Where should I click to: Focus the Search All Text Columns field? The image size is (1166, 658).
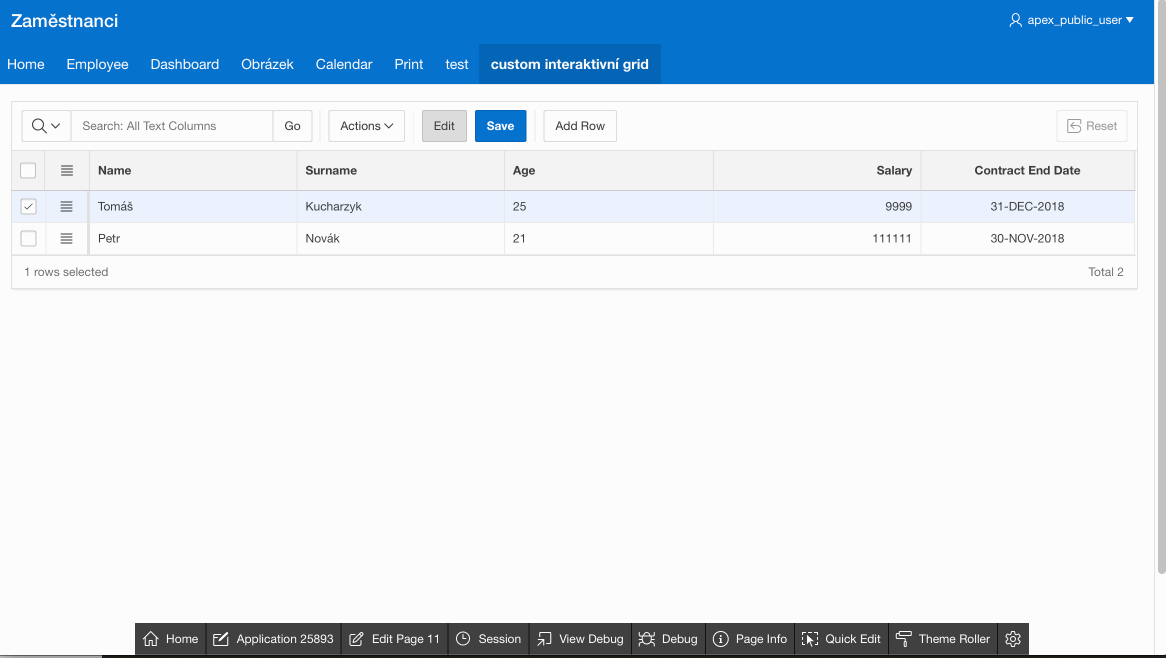pos(172,126)
